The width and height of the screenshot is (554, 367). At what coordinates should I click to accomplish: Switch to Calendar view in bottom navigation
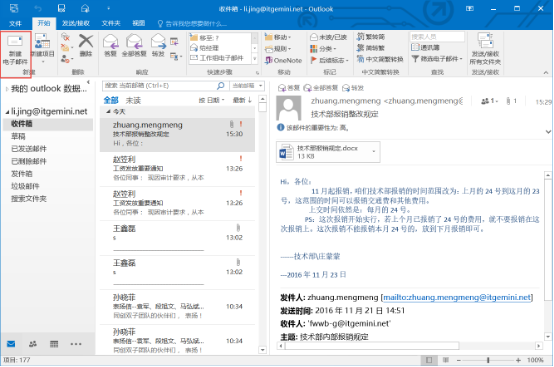pos(54,344)
